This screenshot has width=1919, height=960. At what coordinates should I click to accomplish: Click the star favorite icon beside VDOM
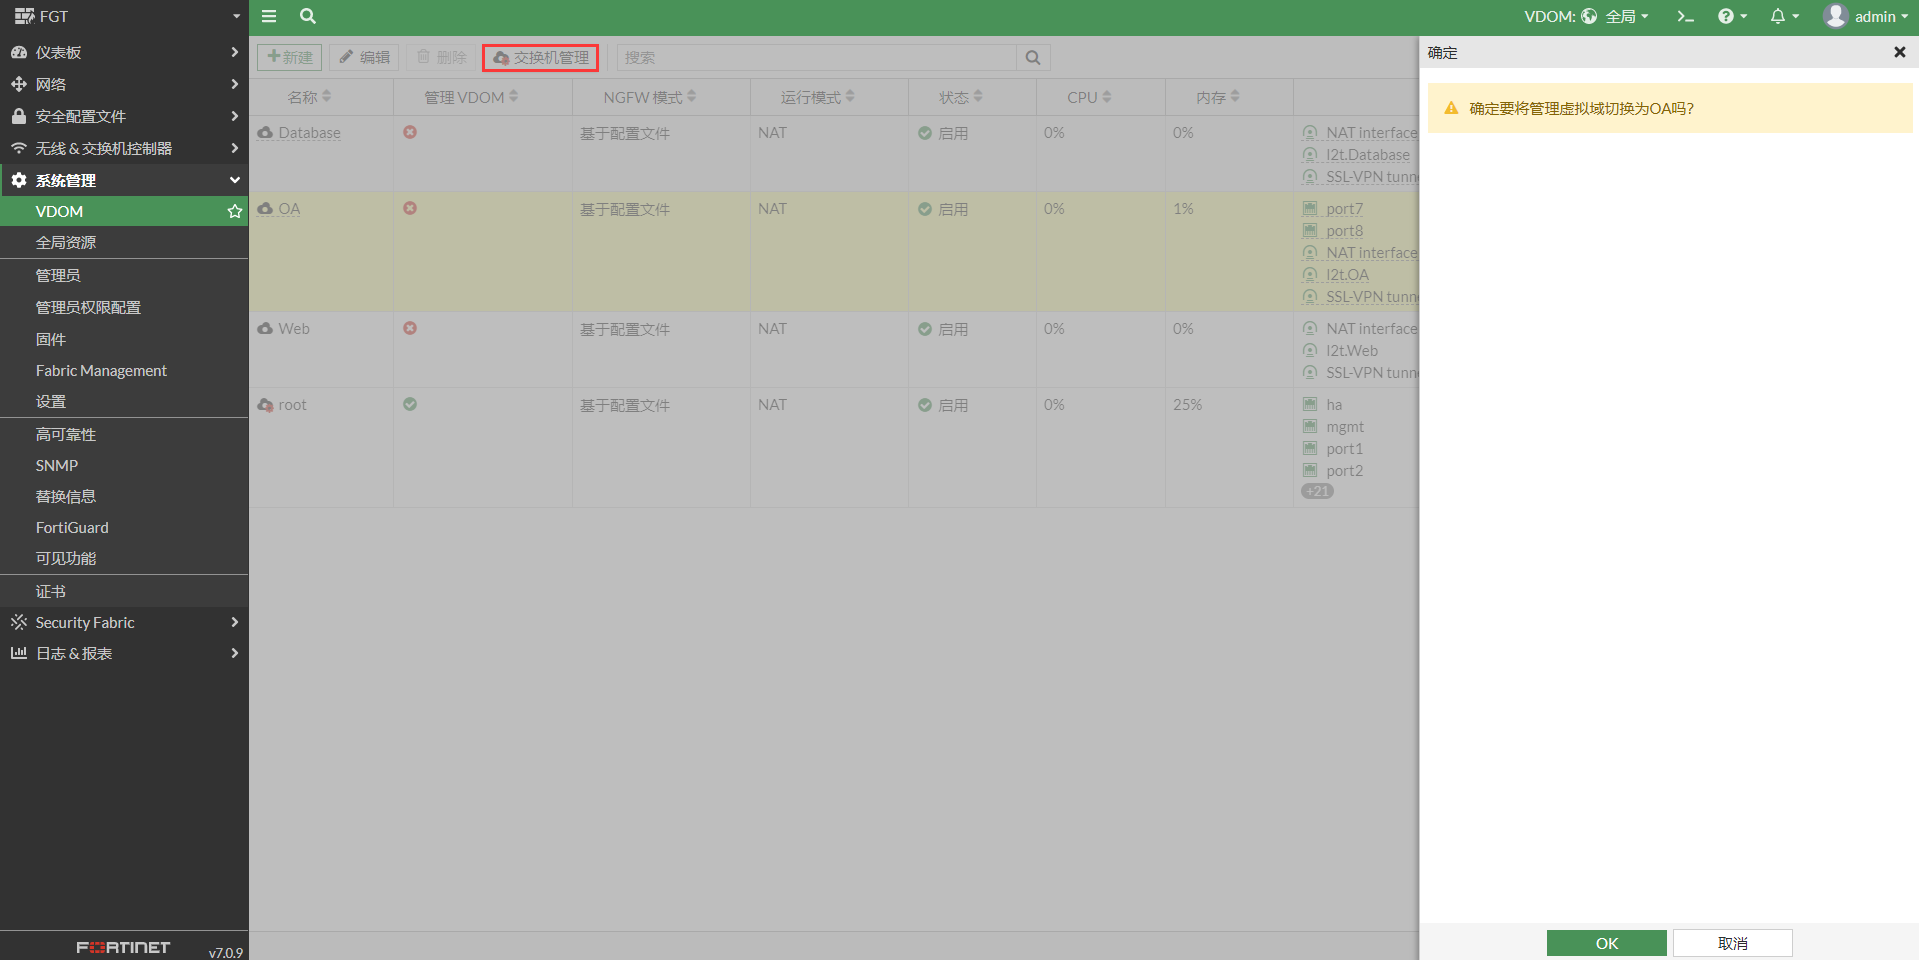[x=235, y=211]
